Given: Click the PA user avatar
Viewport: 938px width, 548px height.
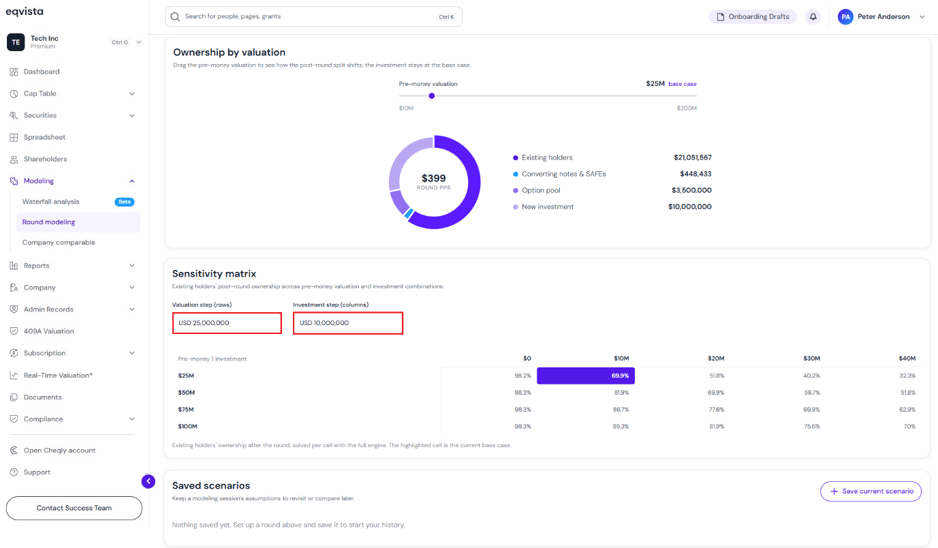Looking at the screenshot, I should point(845,17).
